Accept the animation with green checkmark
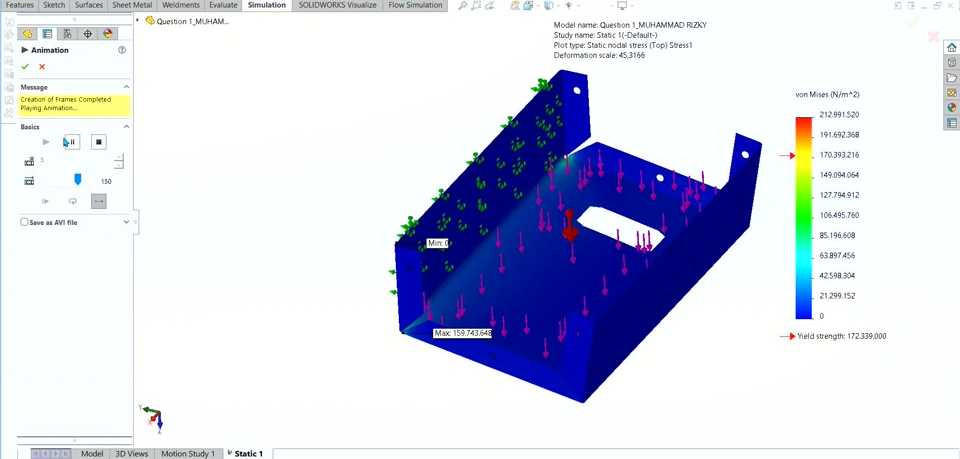Image resolution: width=960 pixels, height=459 pixels. tap(25, 66)
